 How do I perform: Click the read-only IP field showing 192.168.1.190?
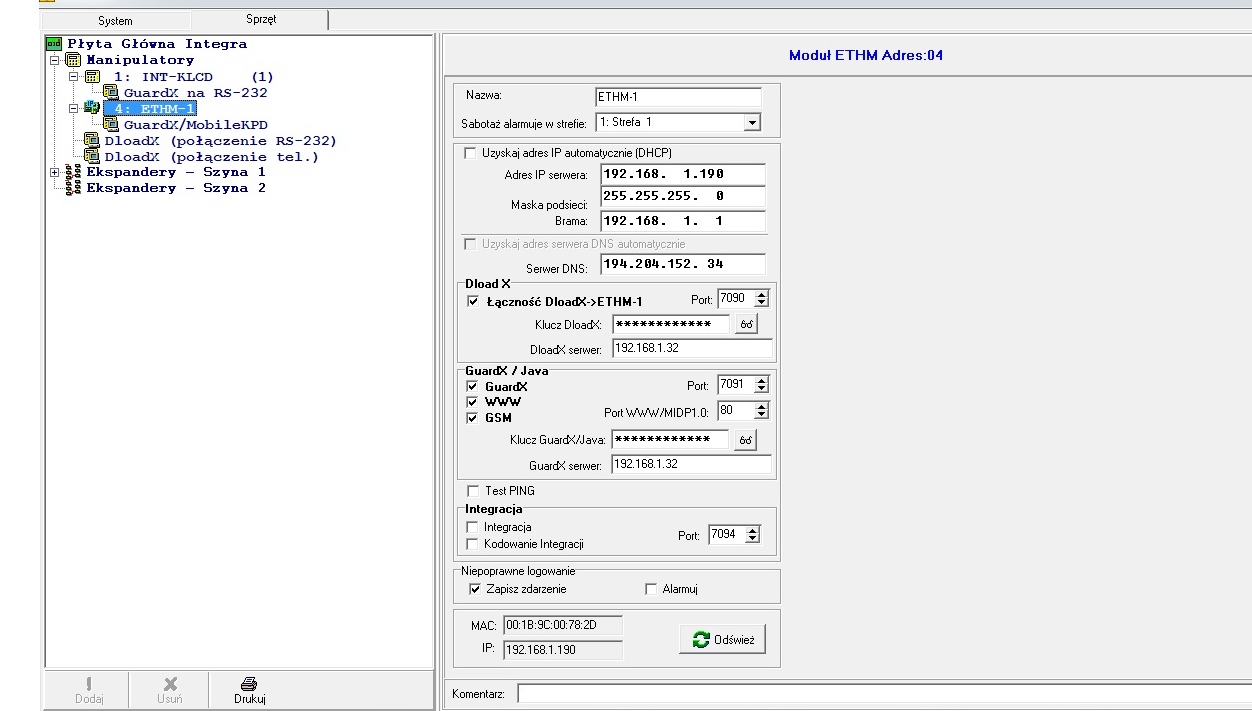[x=562, y=650]
